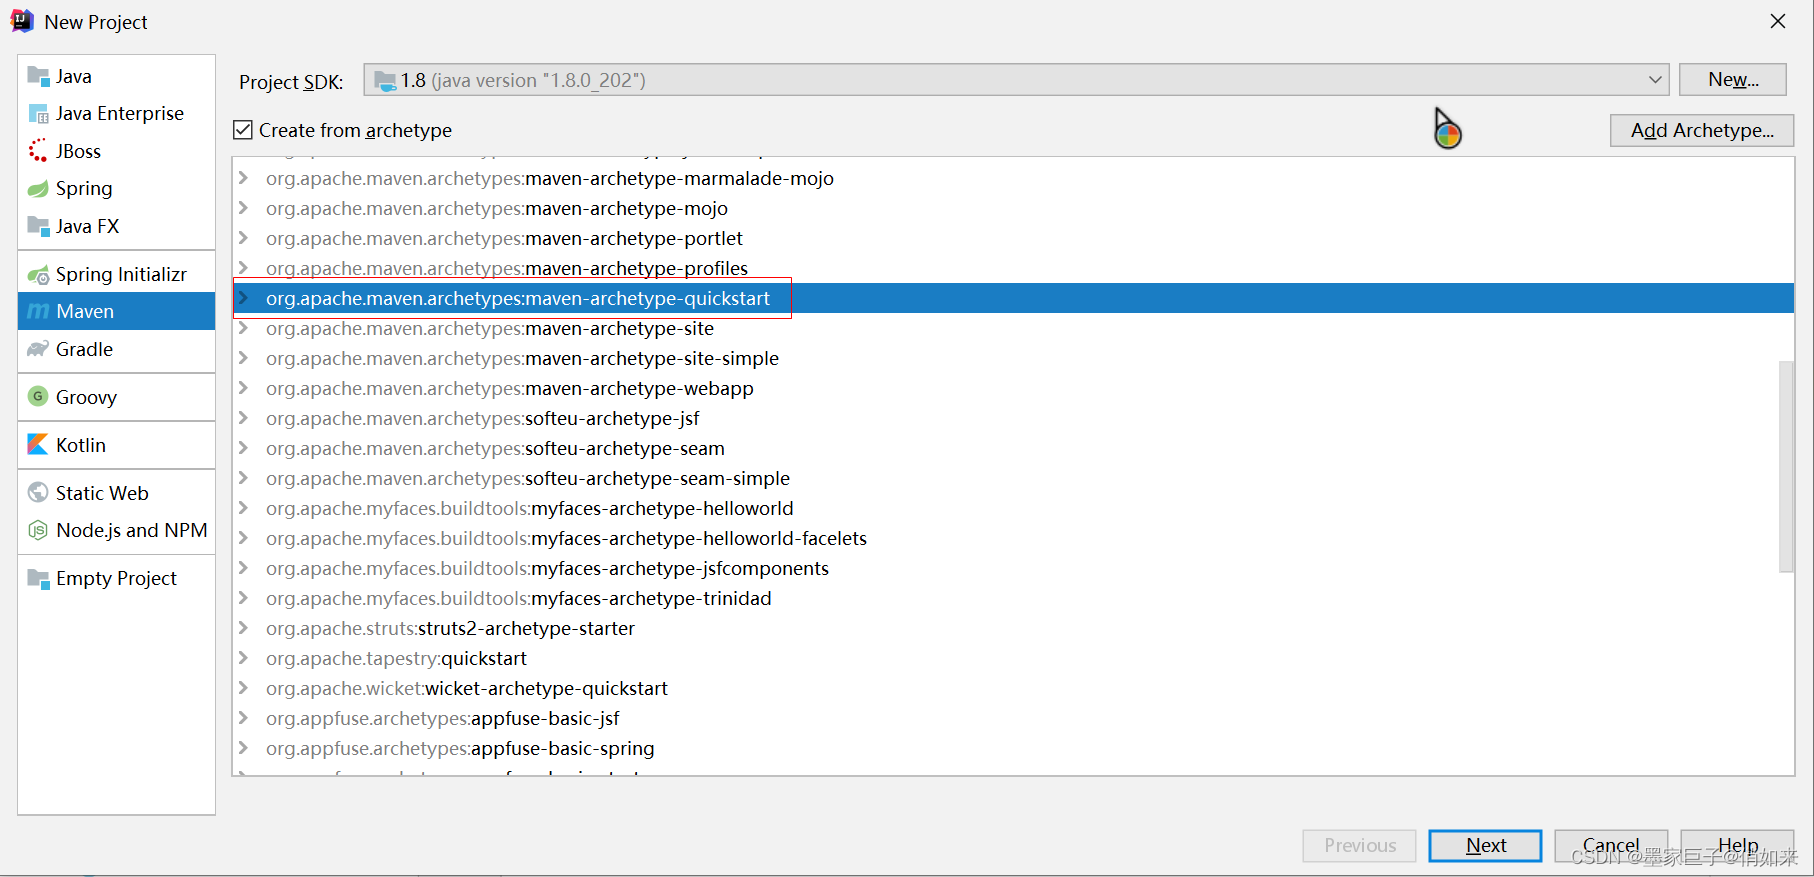1814x877 pixels.
Task: Click Add Archetype... button
Action: 1702,130
